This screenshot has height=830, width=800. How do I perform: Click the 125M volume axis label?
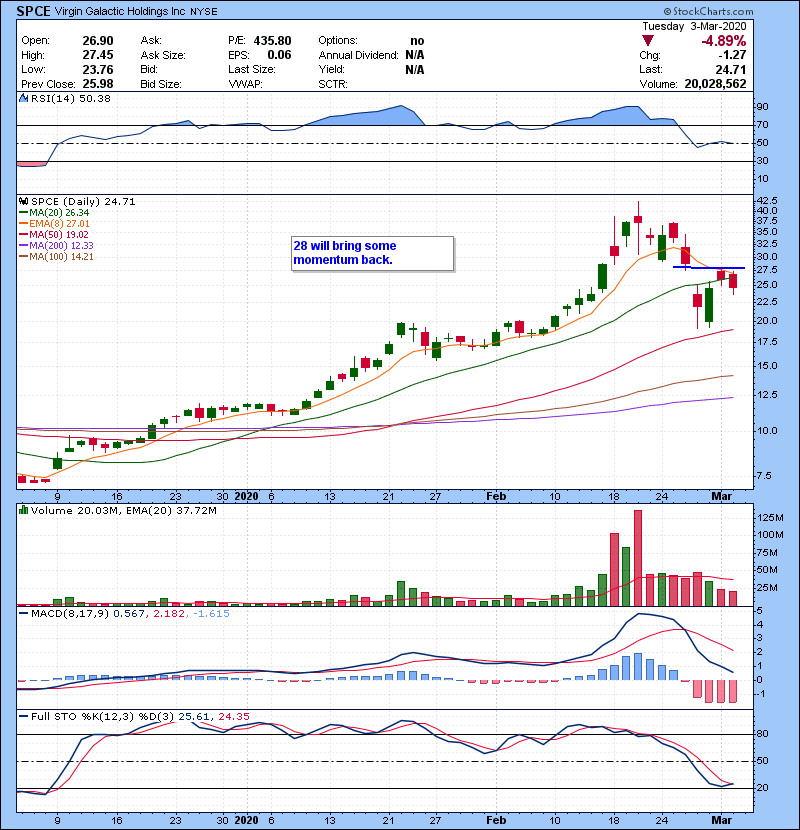[x=770, y=518]
